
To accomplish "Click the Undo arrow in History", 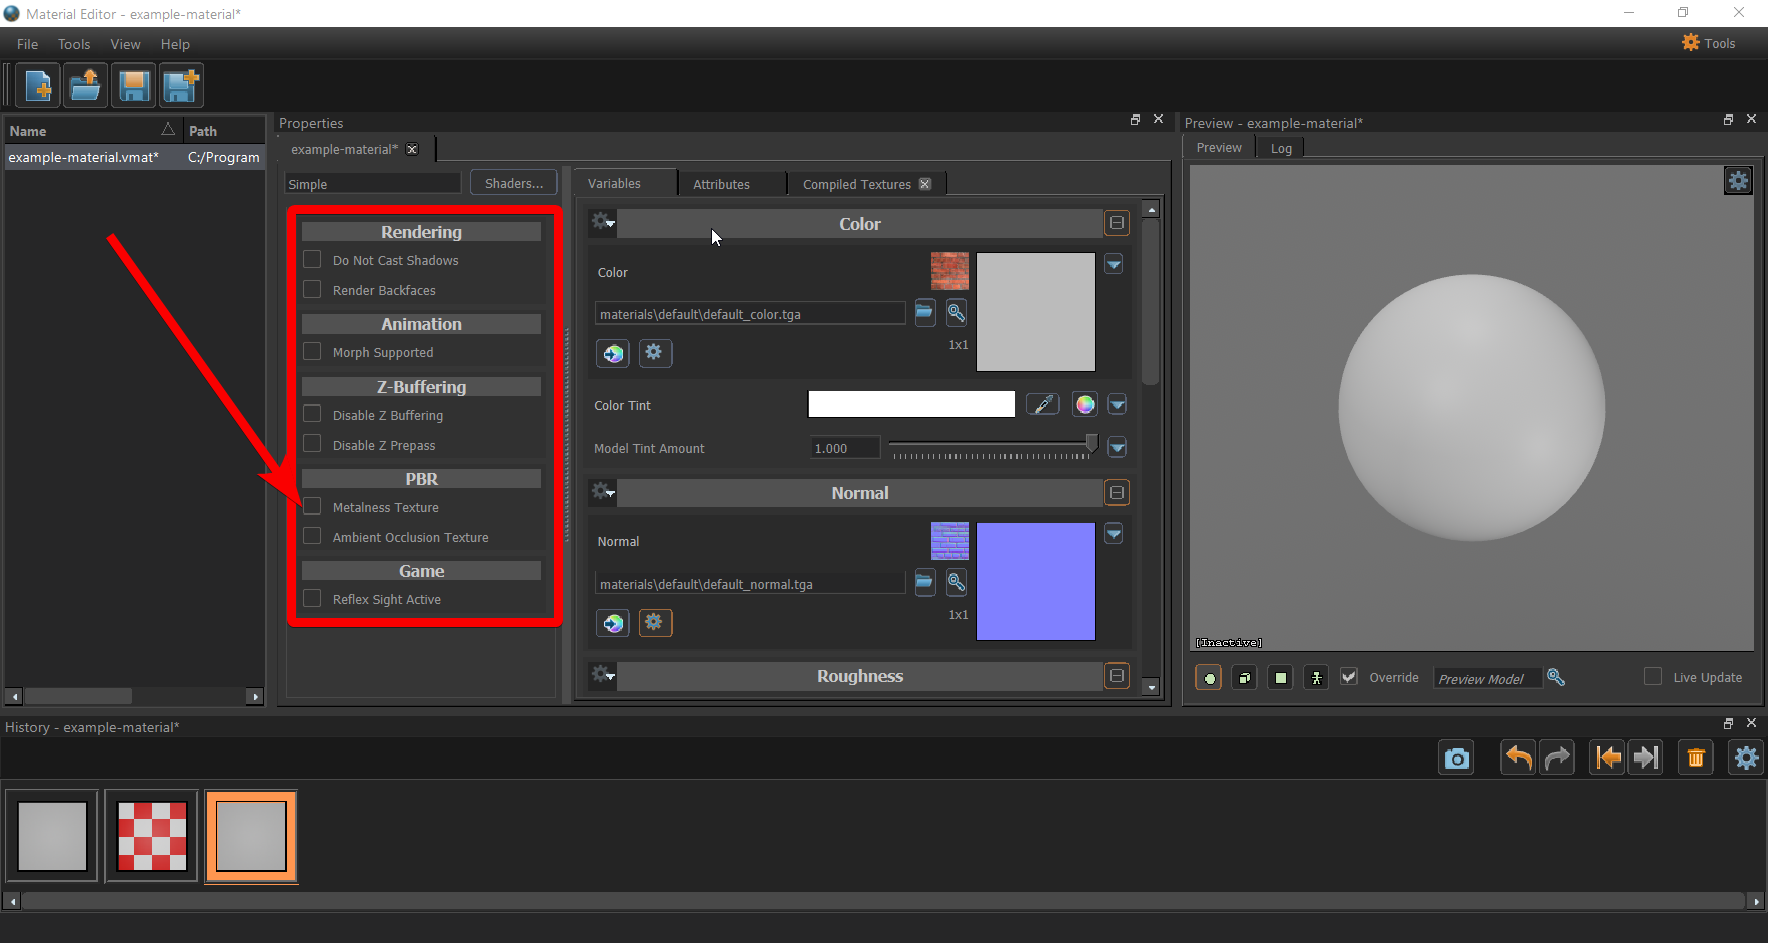I will point(1518,758).
